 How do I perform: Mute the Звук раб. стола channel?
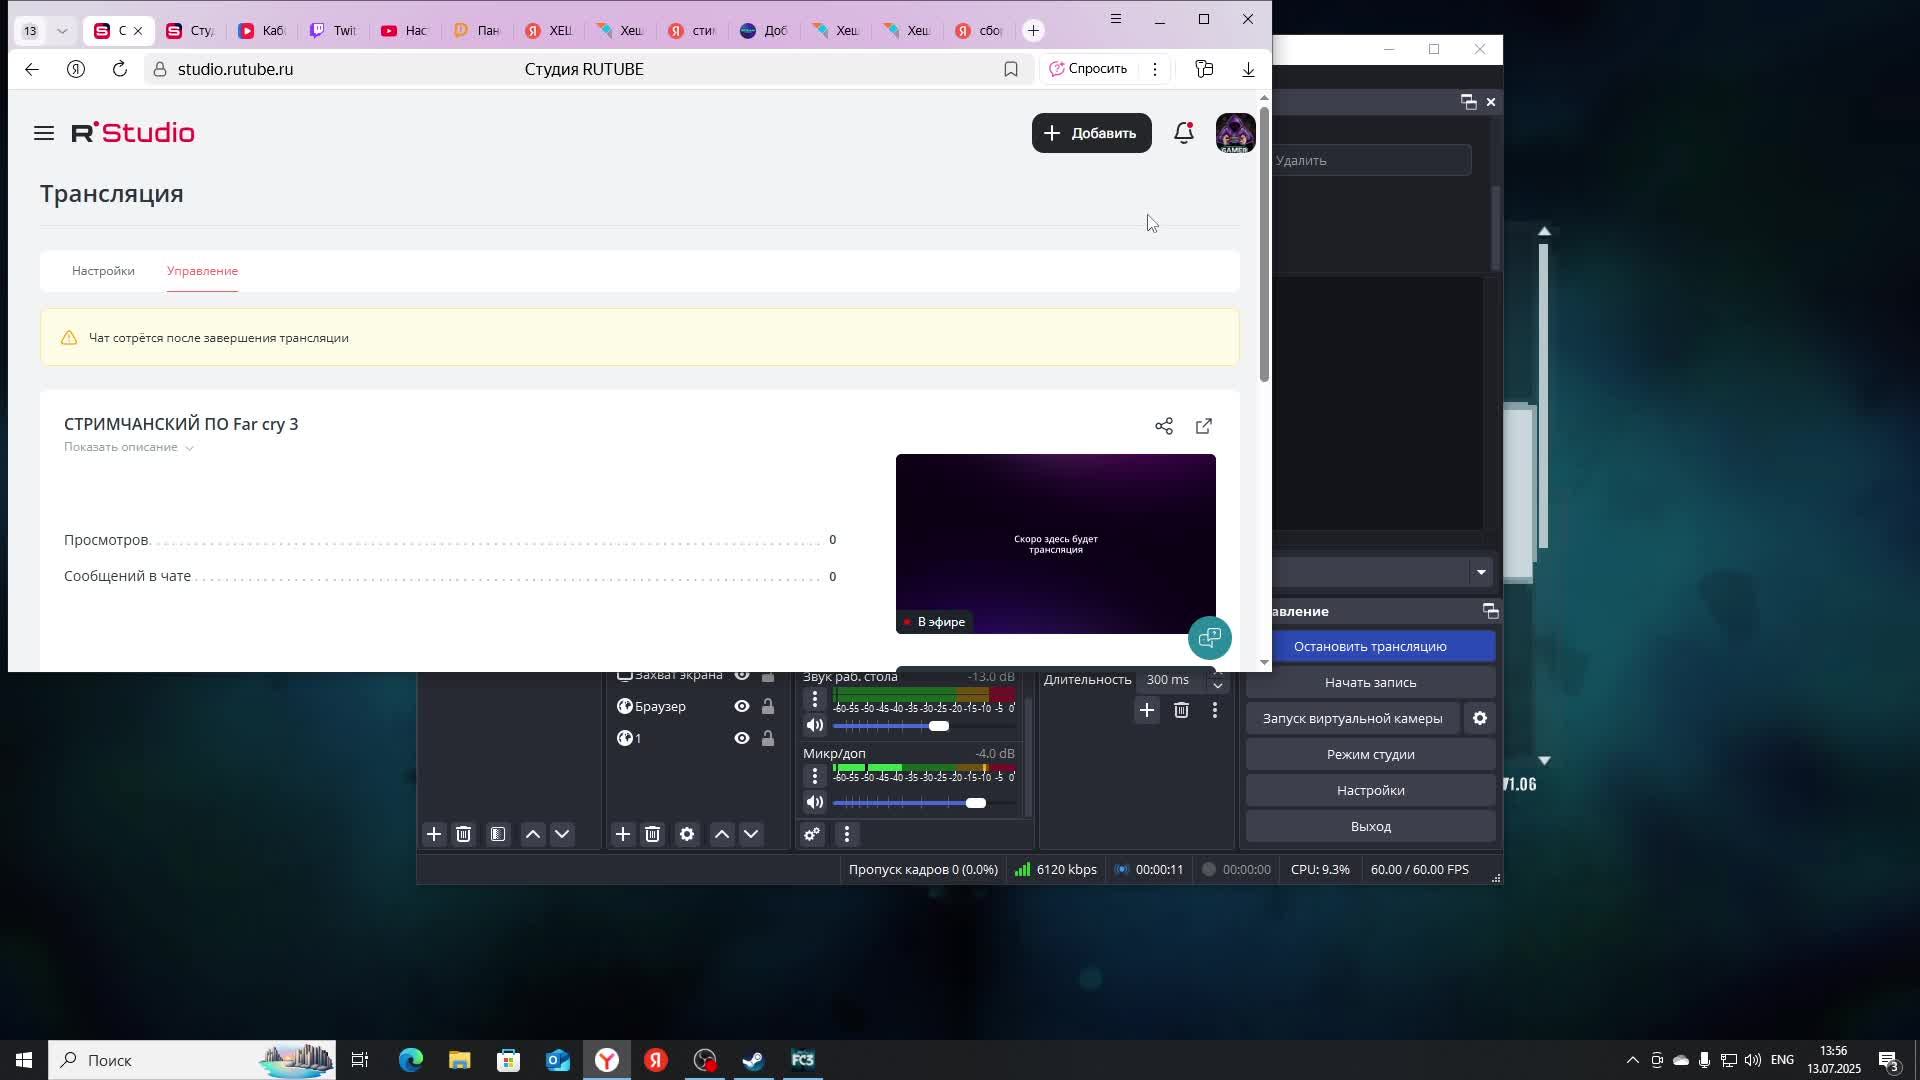[x=815, y=725]
